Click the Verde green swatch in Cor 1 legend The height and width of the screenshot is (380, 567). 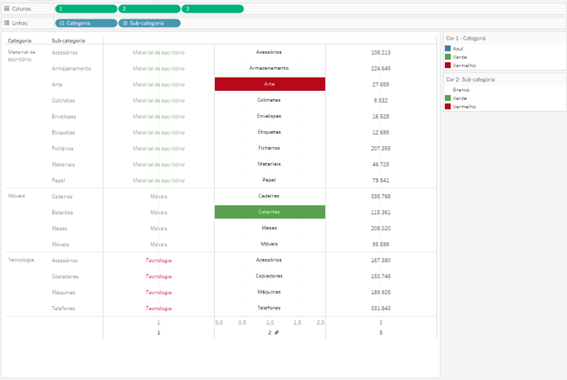pyautogui.click(x=448, y=57)
